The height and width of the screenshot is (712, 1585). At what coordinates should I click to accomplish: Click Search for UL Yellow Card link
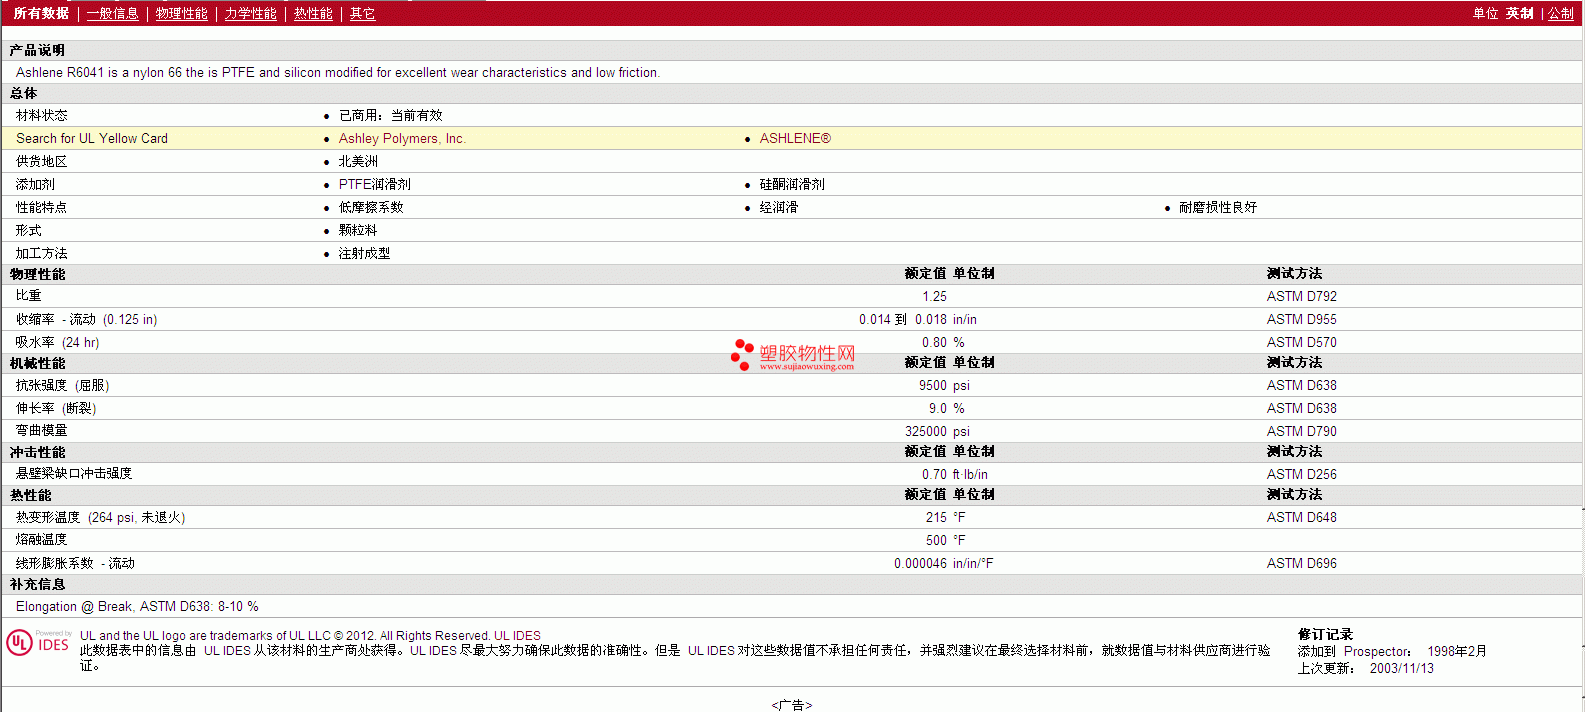pyautogui.click(x=92, y=139)
